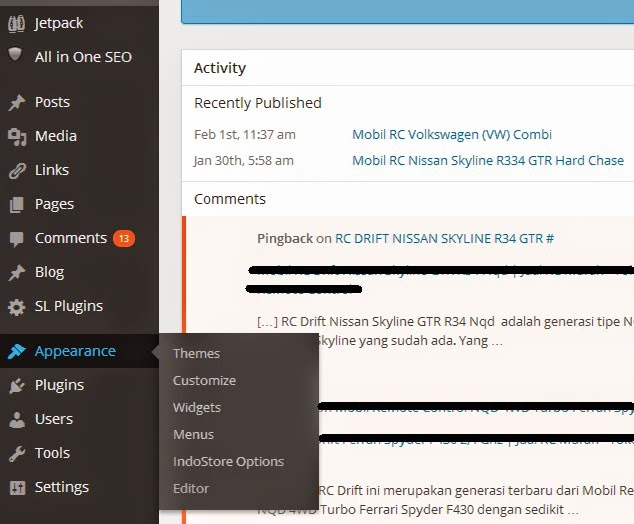Viewport: 634px width, 524px height.
Task: Click the Media library icon
Action: (17, 137)
